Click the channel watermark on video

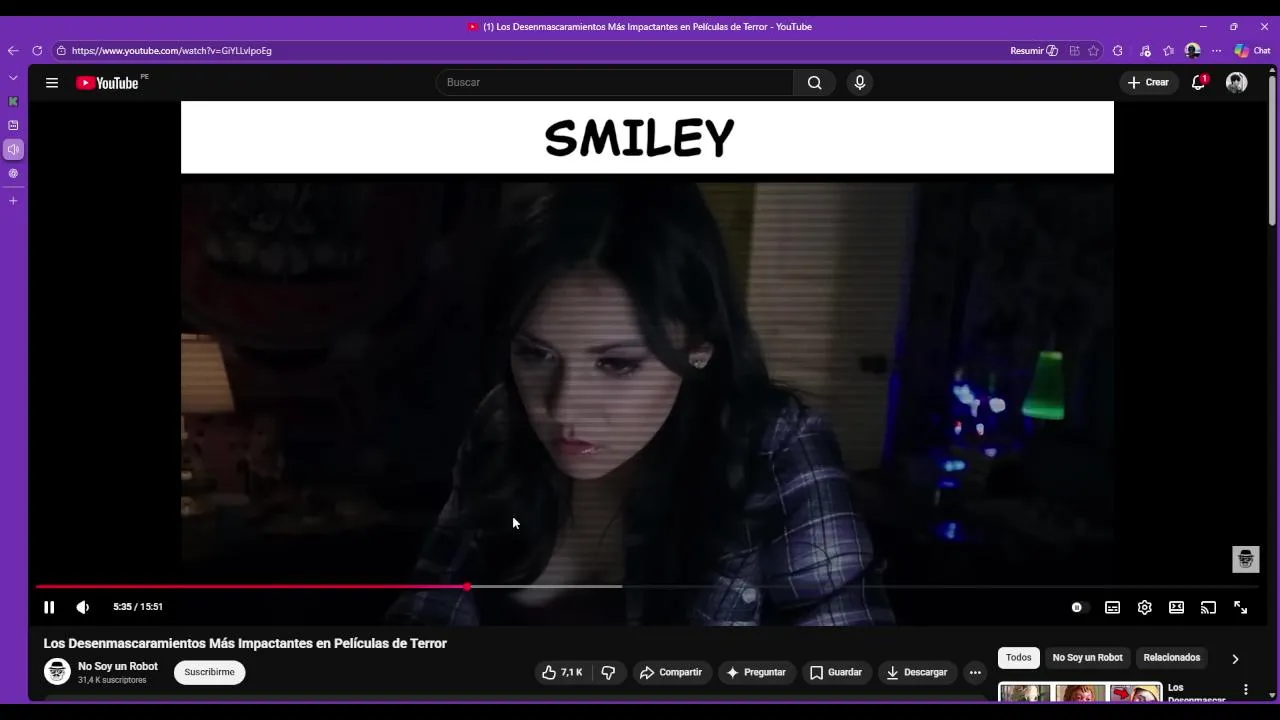click(1245, 559)
